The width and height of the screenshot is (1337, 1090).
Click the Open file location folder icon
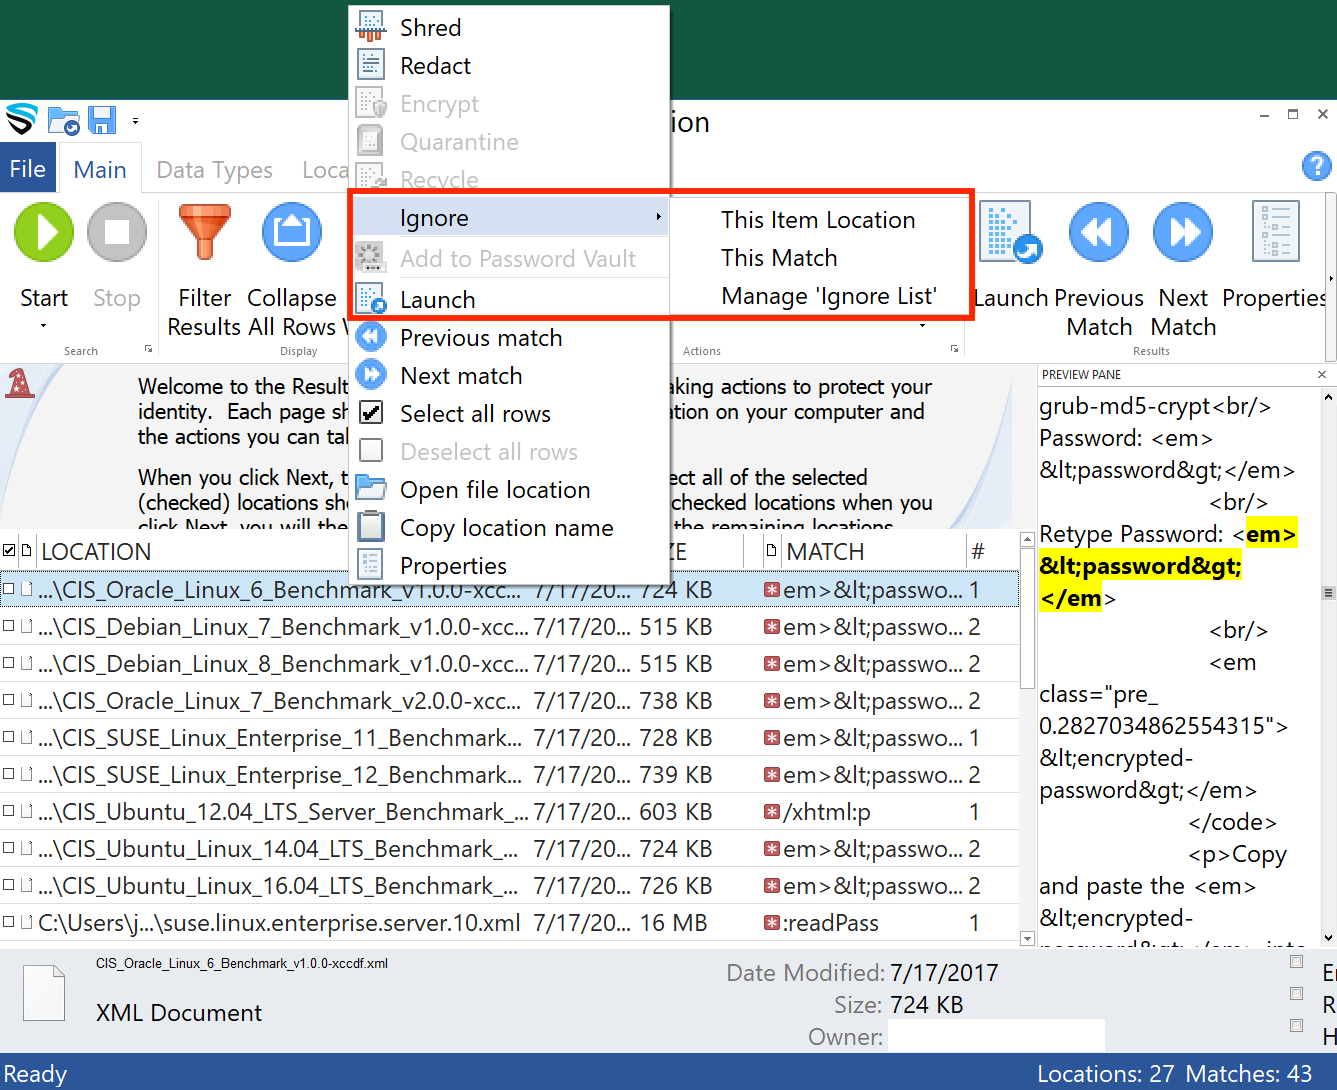[x=371, y=489]
